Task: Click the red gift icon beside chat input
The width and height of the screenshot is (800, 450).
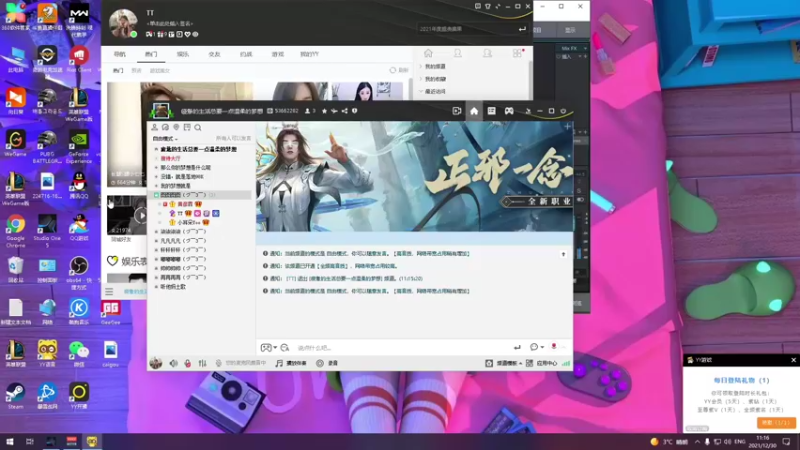Action: tap(554, 346)
